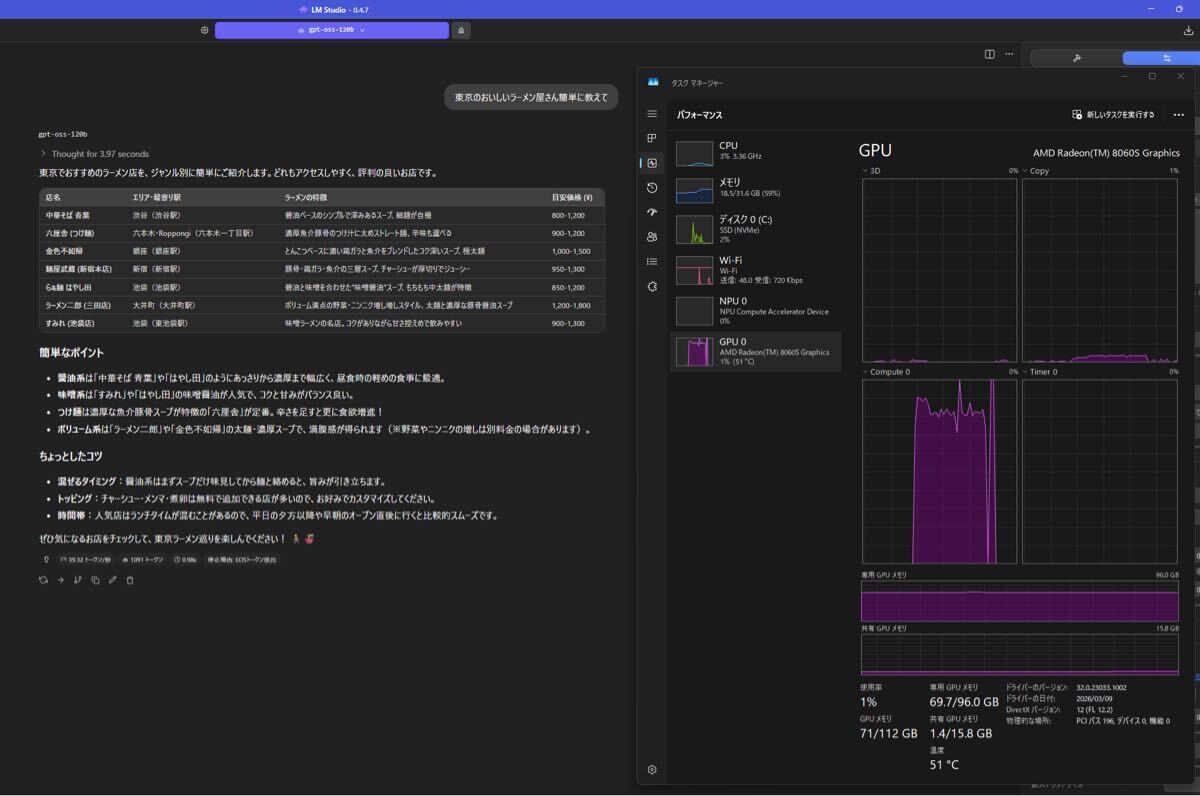Eject the loaded gpt-oss-120b model
The image size is (1200, 796).
click(460, 30)
